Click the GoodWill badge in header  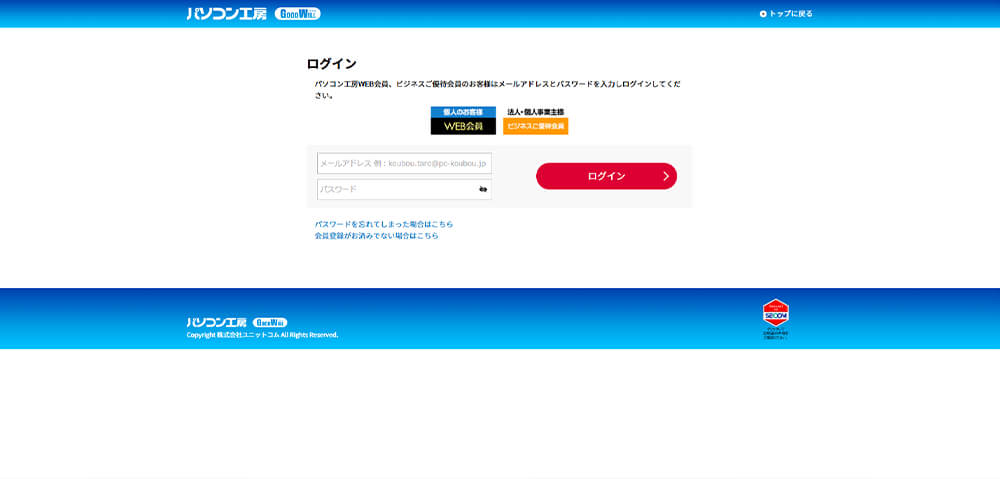click(x=297, y=13)
